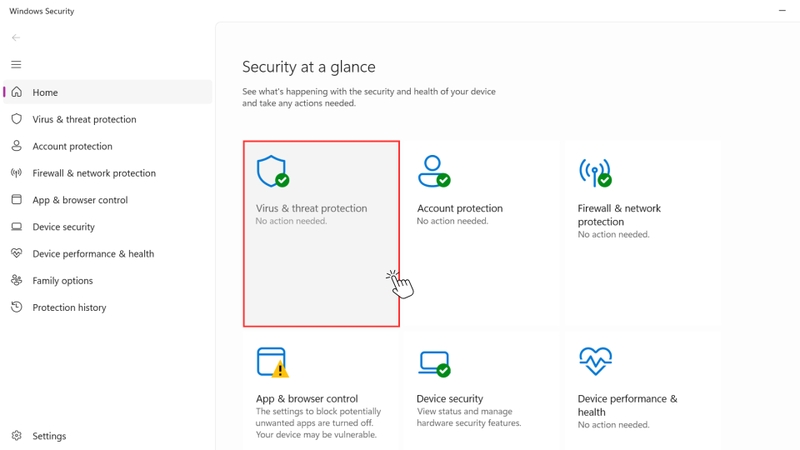This screenshot has width=800, height=450.
Task: Open Account protection from sidebar
Action: pyautogui.click(x=108, y=146)
